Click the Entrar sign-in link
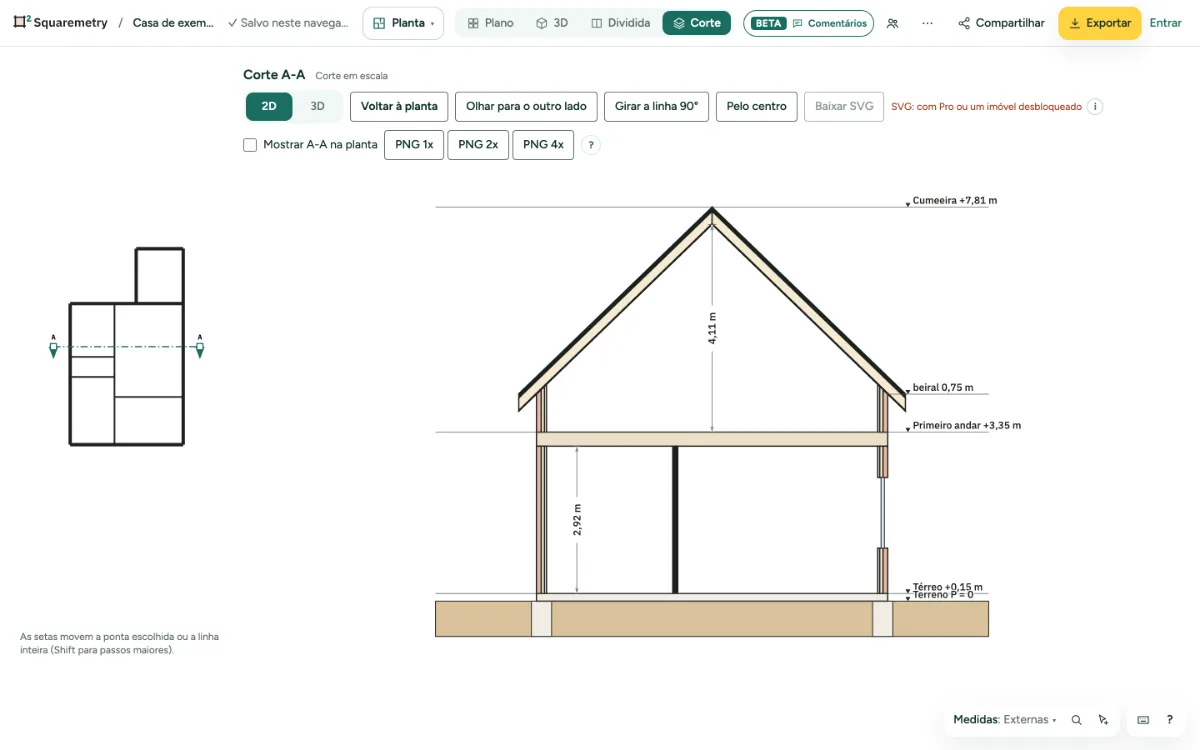Screen dimensions: 1200x750 1166,23
